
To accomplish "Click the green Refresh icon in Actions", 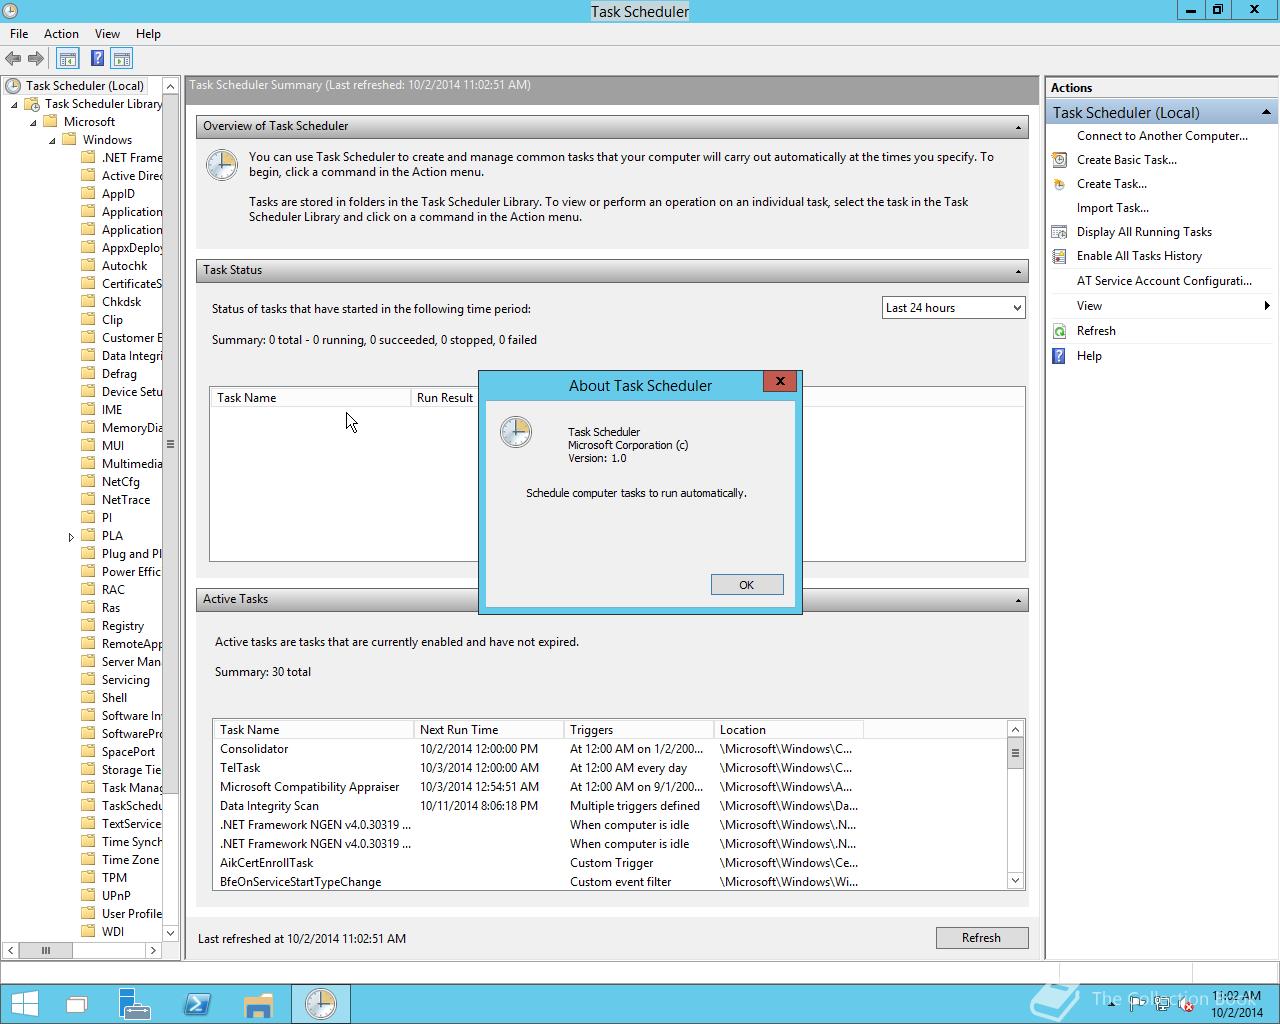I will click(1059, 331).
